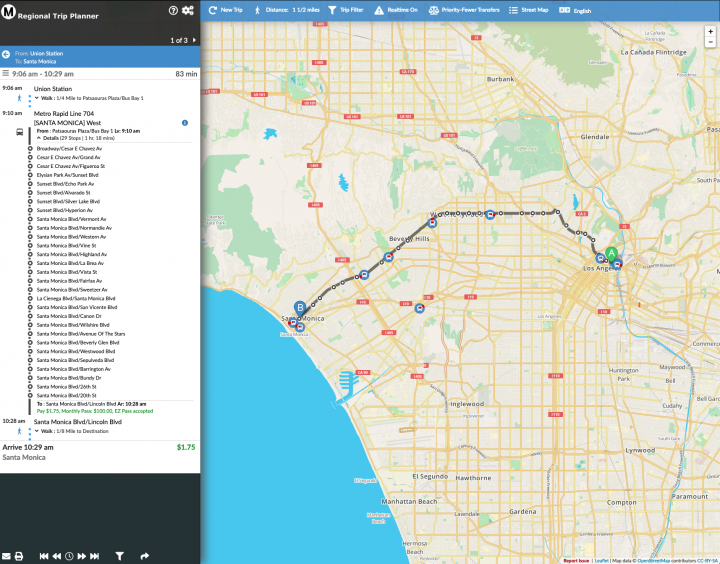720x564 pixels.
Task: Open the filter funnel in bottom bar
Action: click(x=119, y=556)
